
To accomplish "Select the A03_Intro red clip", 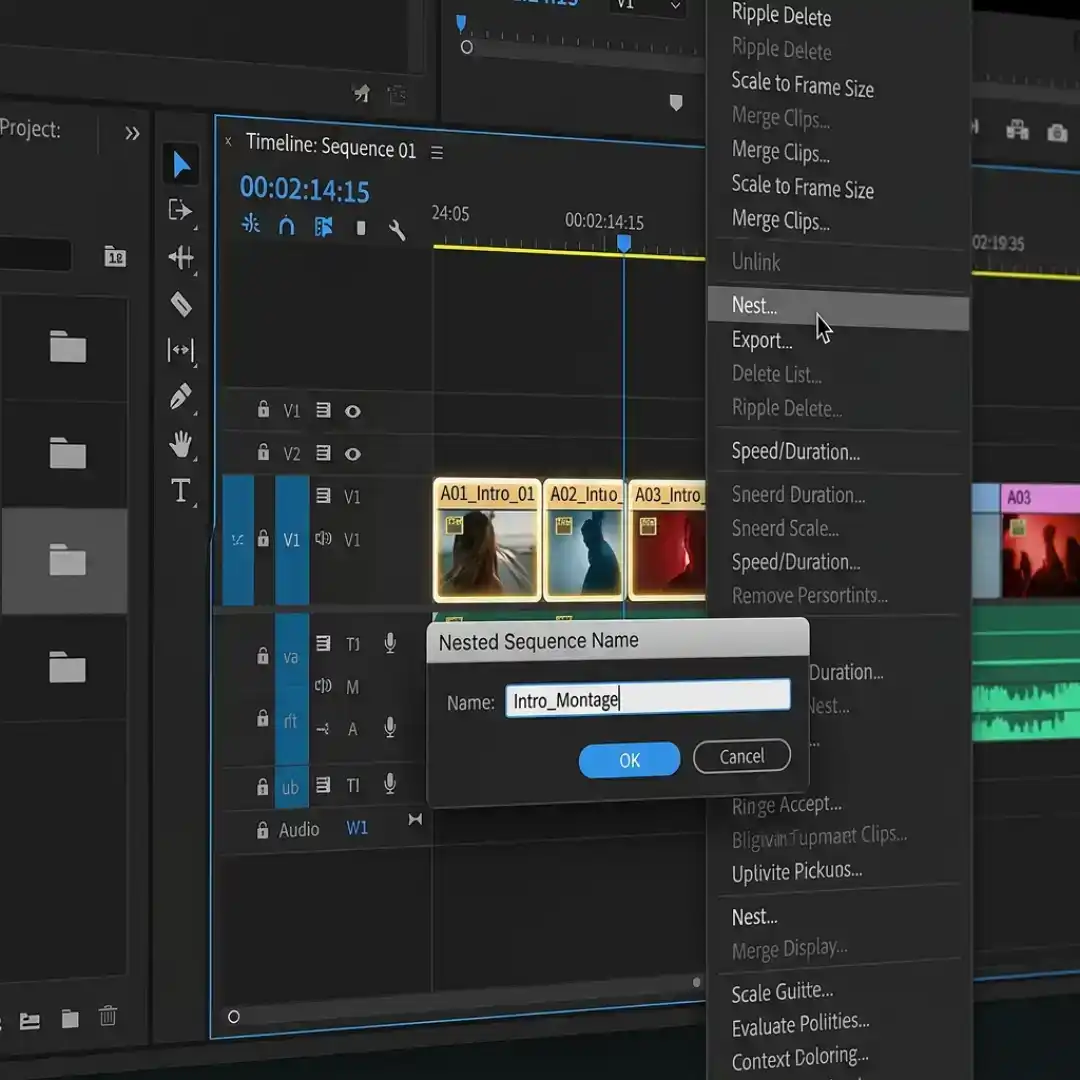I will 667,539.
